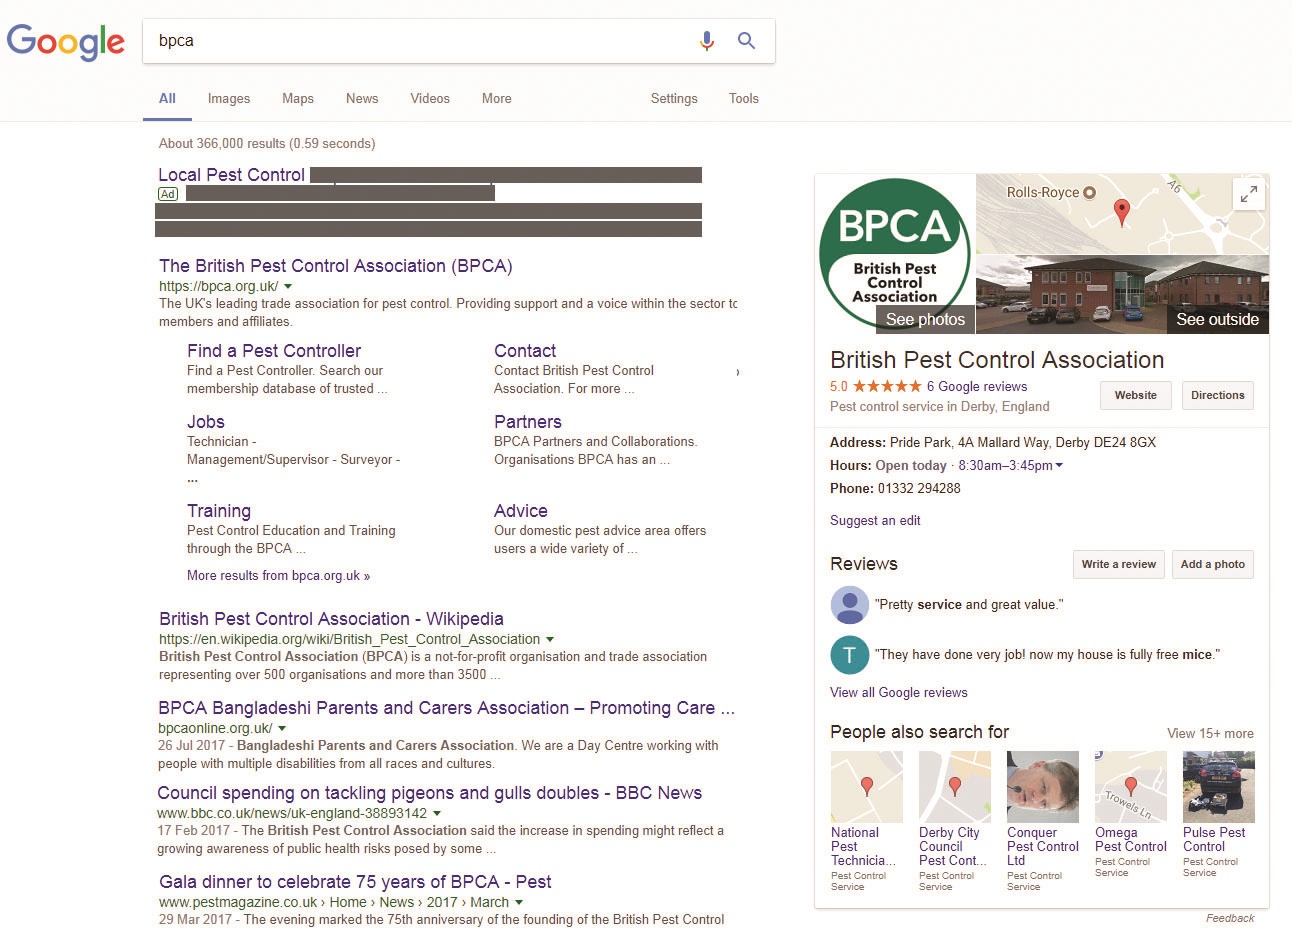Image resolution: width=1292 pixels, height=931 pixels.
Task: Open the Training sitelink
Action: point(219,511)
